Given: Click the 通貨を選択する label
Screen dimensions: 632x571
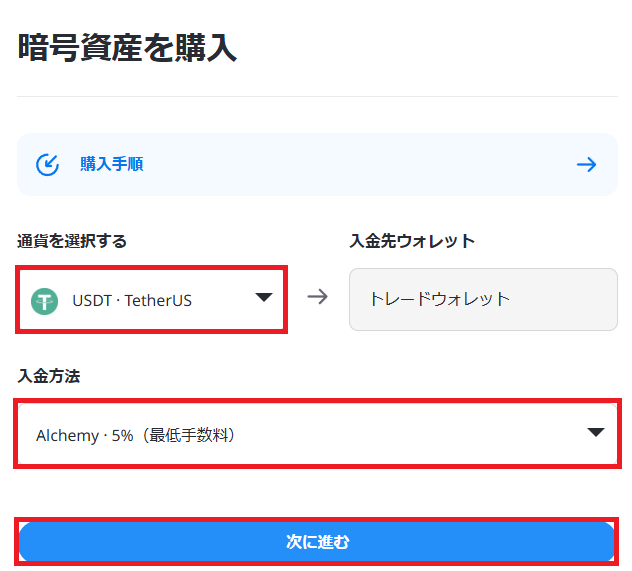Looking at the screenshot, I should pyautogui.click(x=72, y=241).
